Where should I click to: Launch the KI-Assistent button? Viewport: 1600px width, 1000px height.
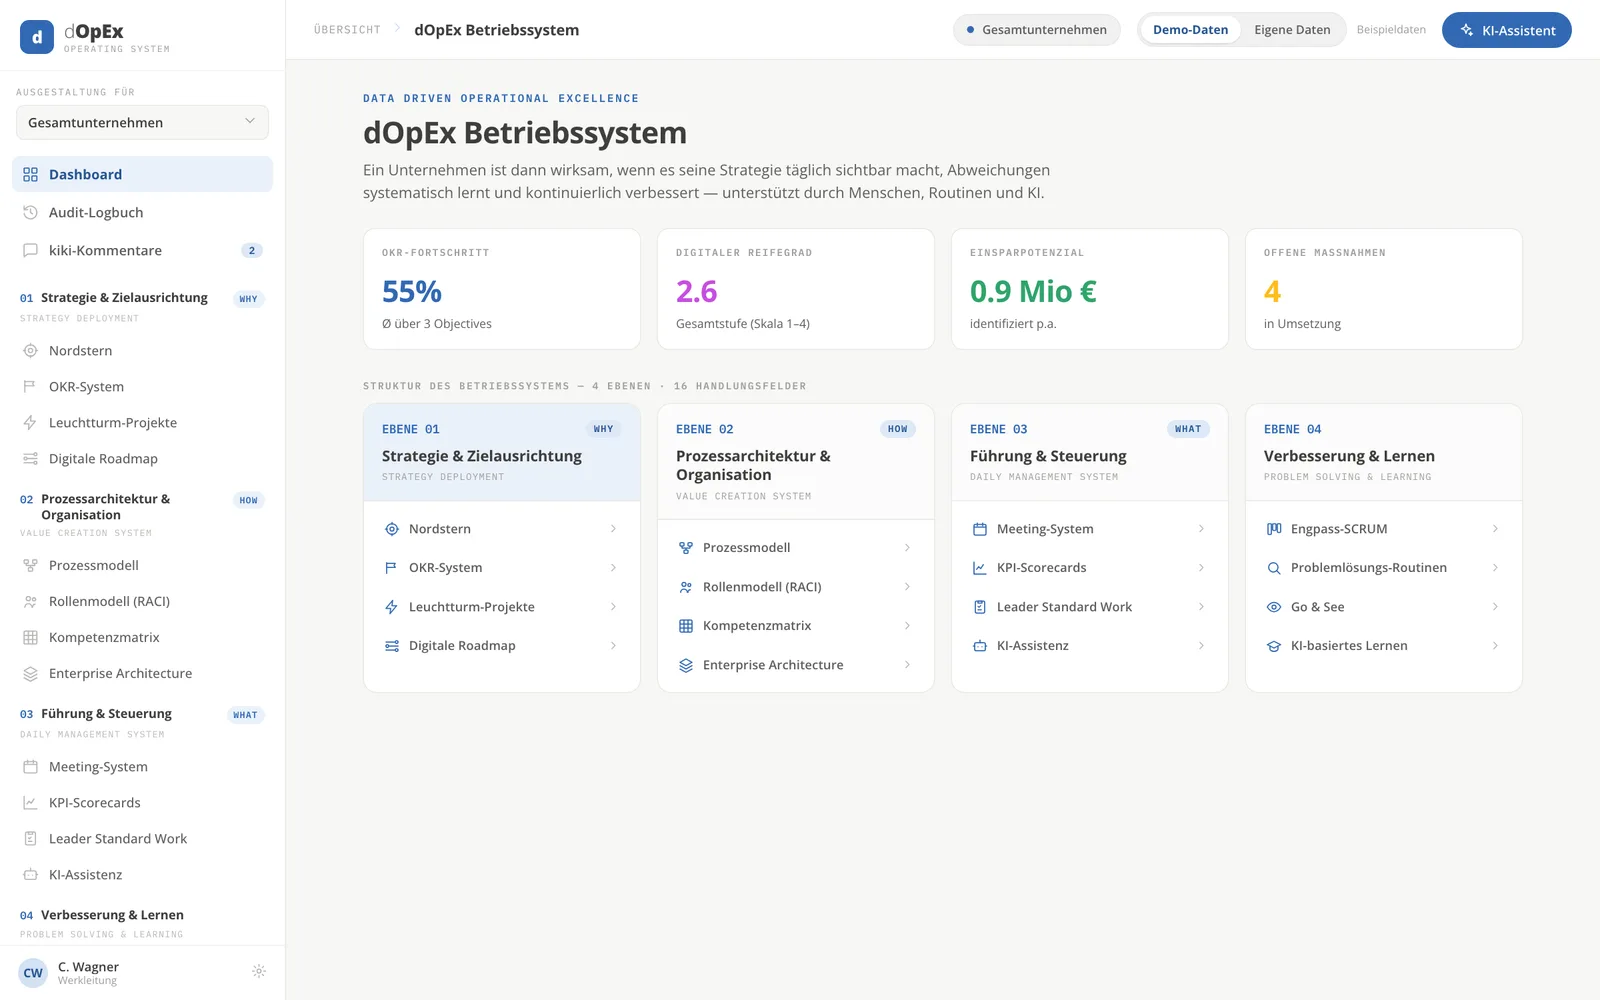pos(1506,30)
